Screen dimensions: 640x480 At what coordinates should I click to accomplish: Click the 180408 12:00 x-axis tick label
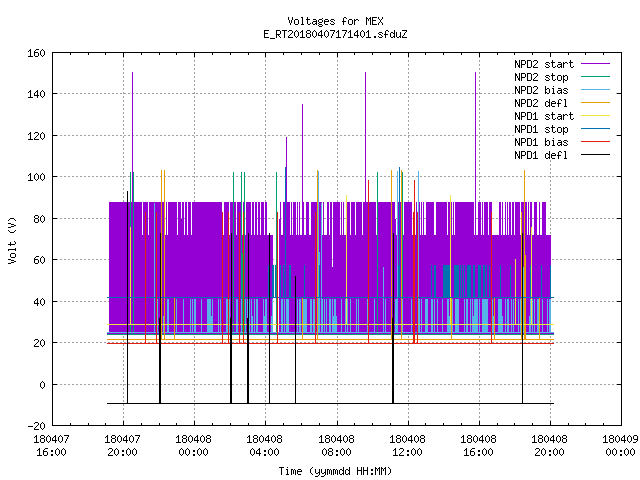407,446
